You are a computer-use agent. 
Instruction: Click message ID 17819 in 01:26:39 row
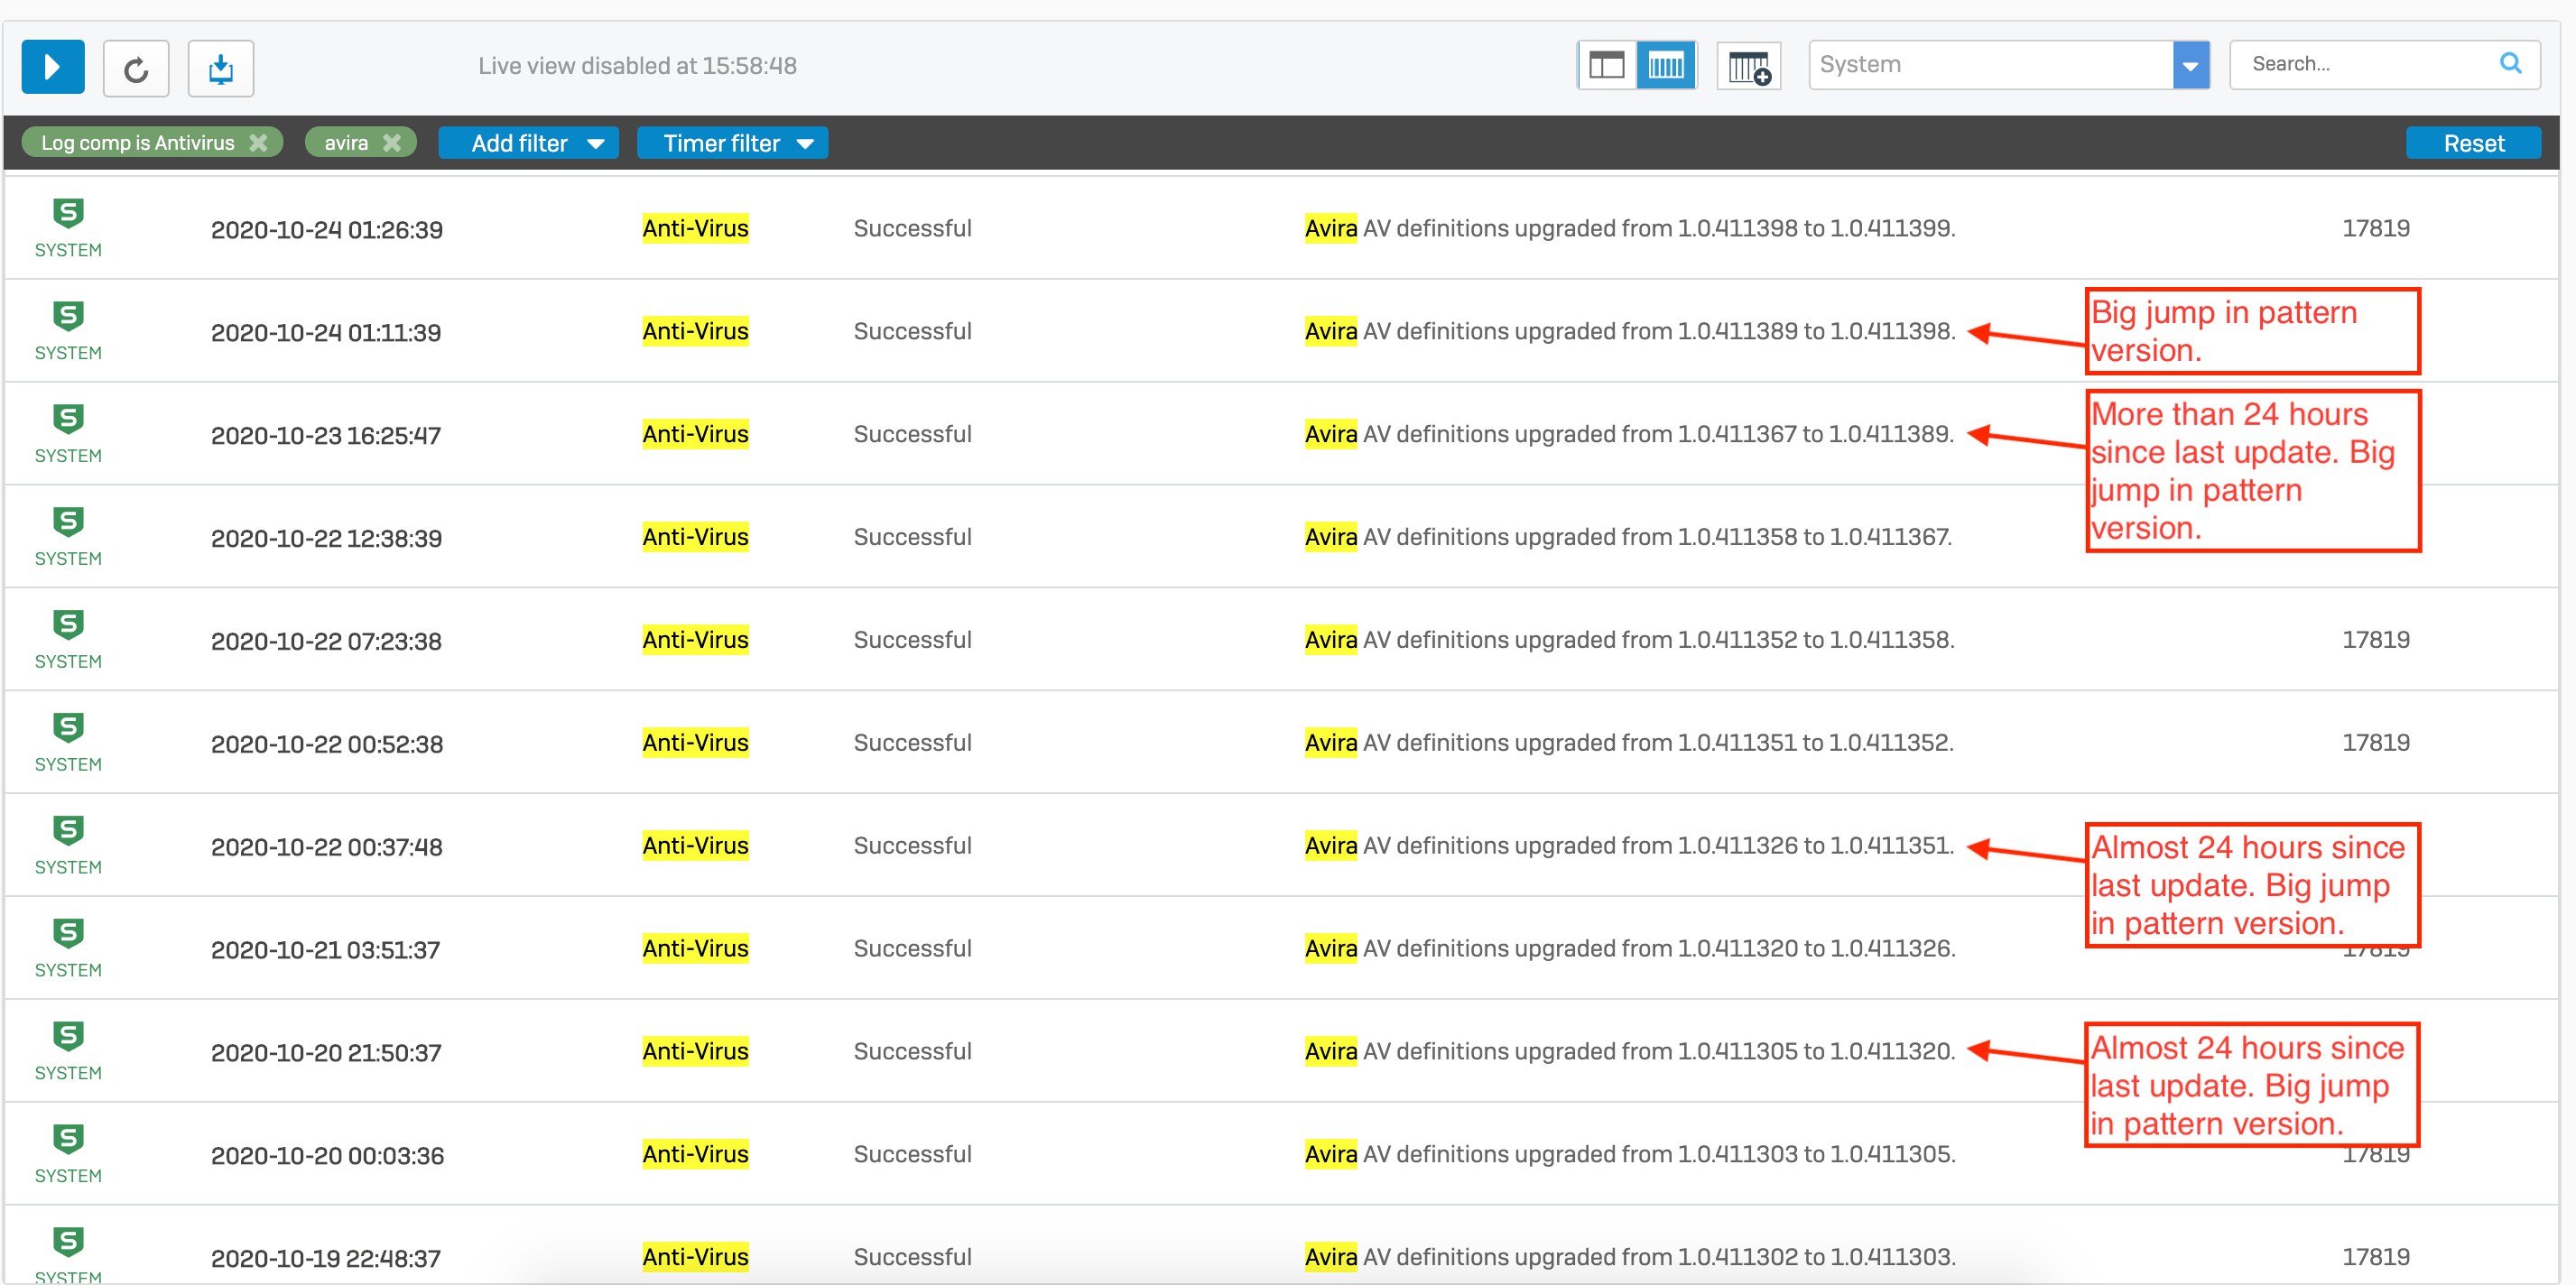2375,229
